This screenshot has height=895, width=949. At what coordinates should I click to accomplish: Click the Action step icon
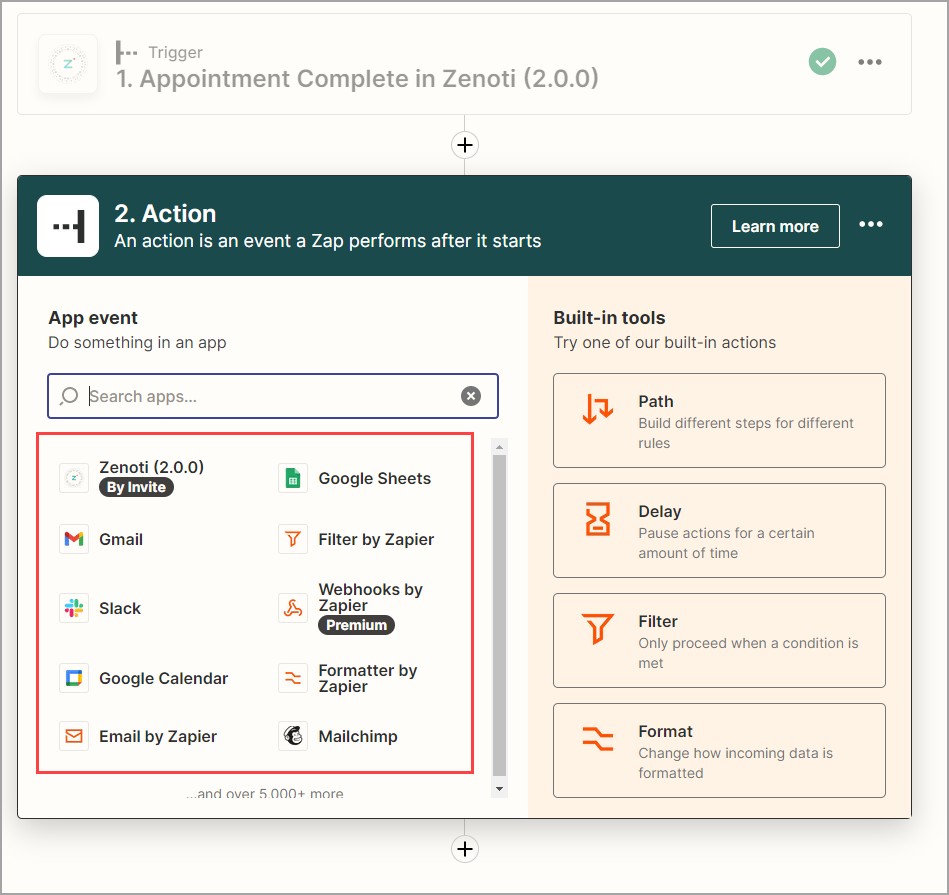pos(68,226)
